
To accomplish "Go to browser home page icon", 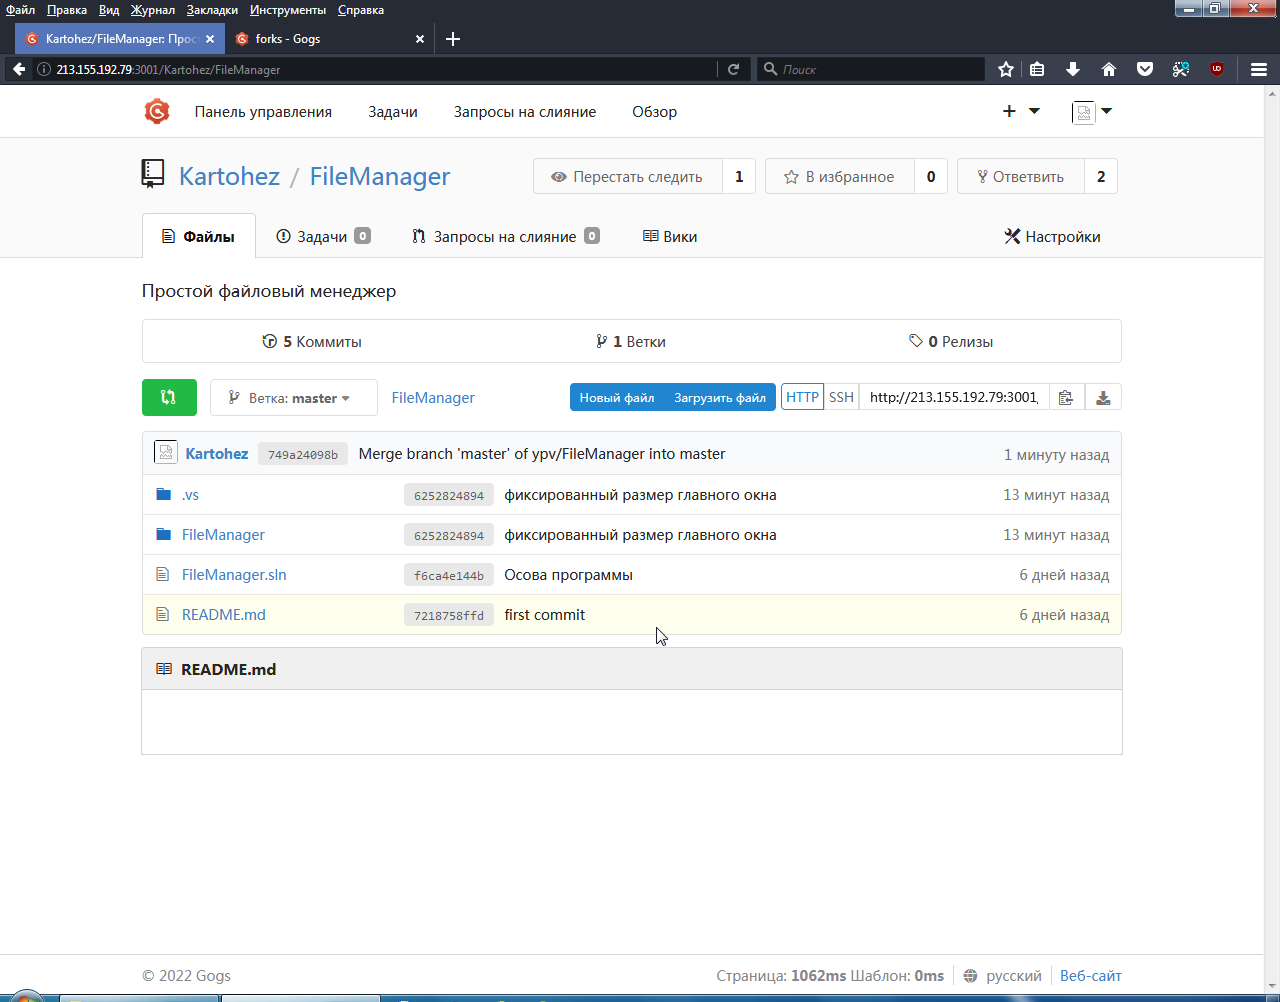I will pos(1109,69).
